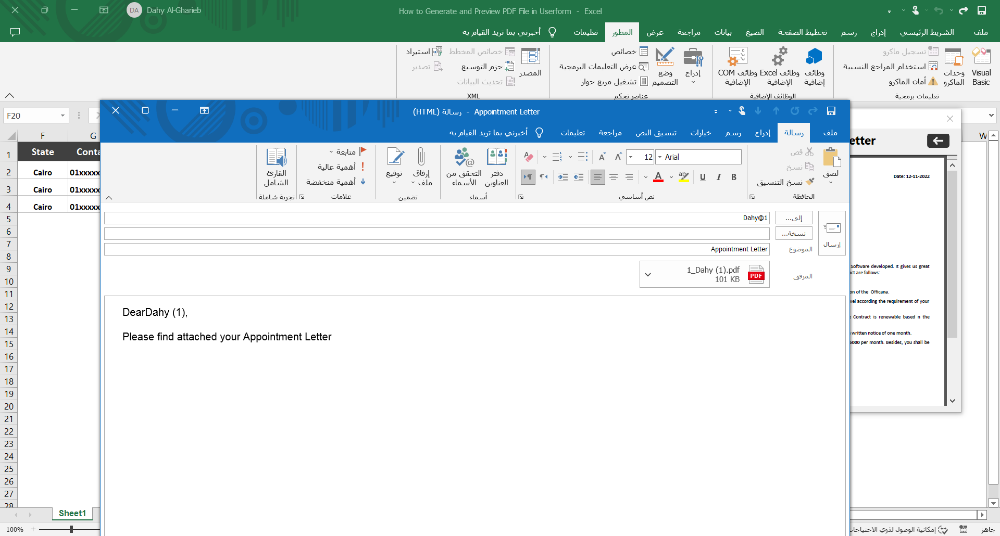The height and width of the screenshot is (536, 1000).
Task: Switch to message Insert tab (إدراج)
Action: (x=763, y=133)
